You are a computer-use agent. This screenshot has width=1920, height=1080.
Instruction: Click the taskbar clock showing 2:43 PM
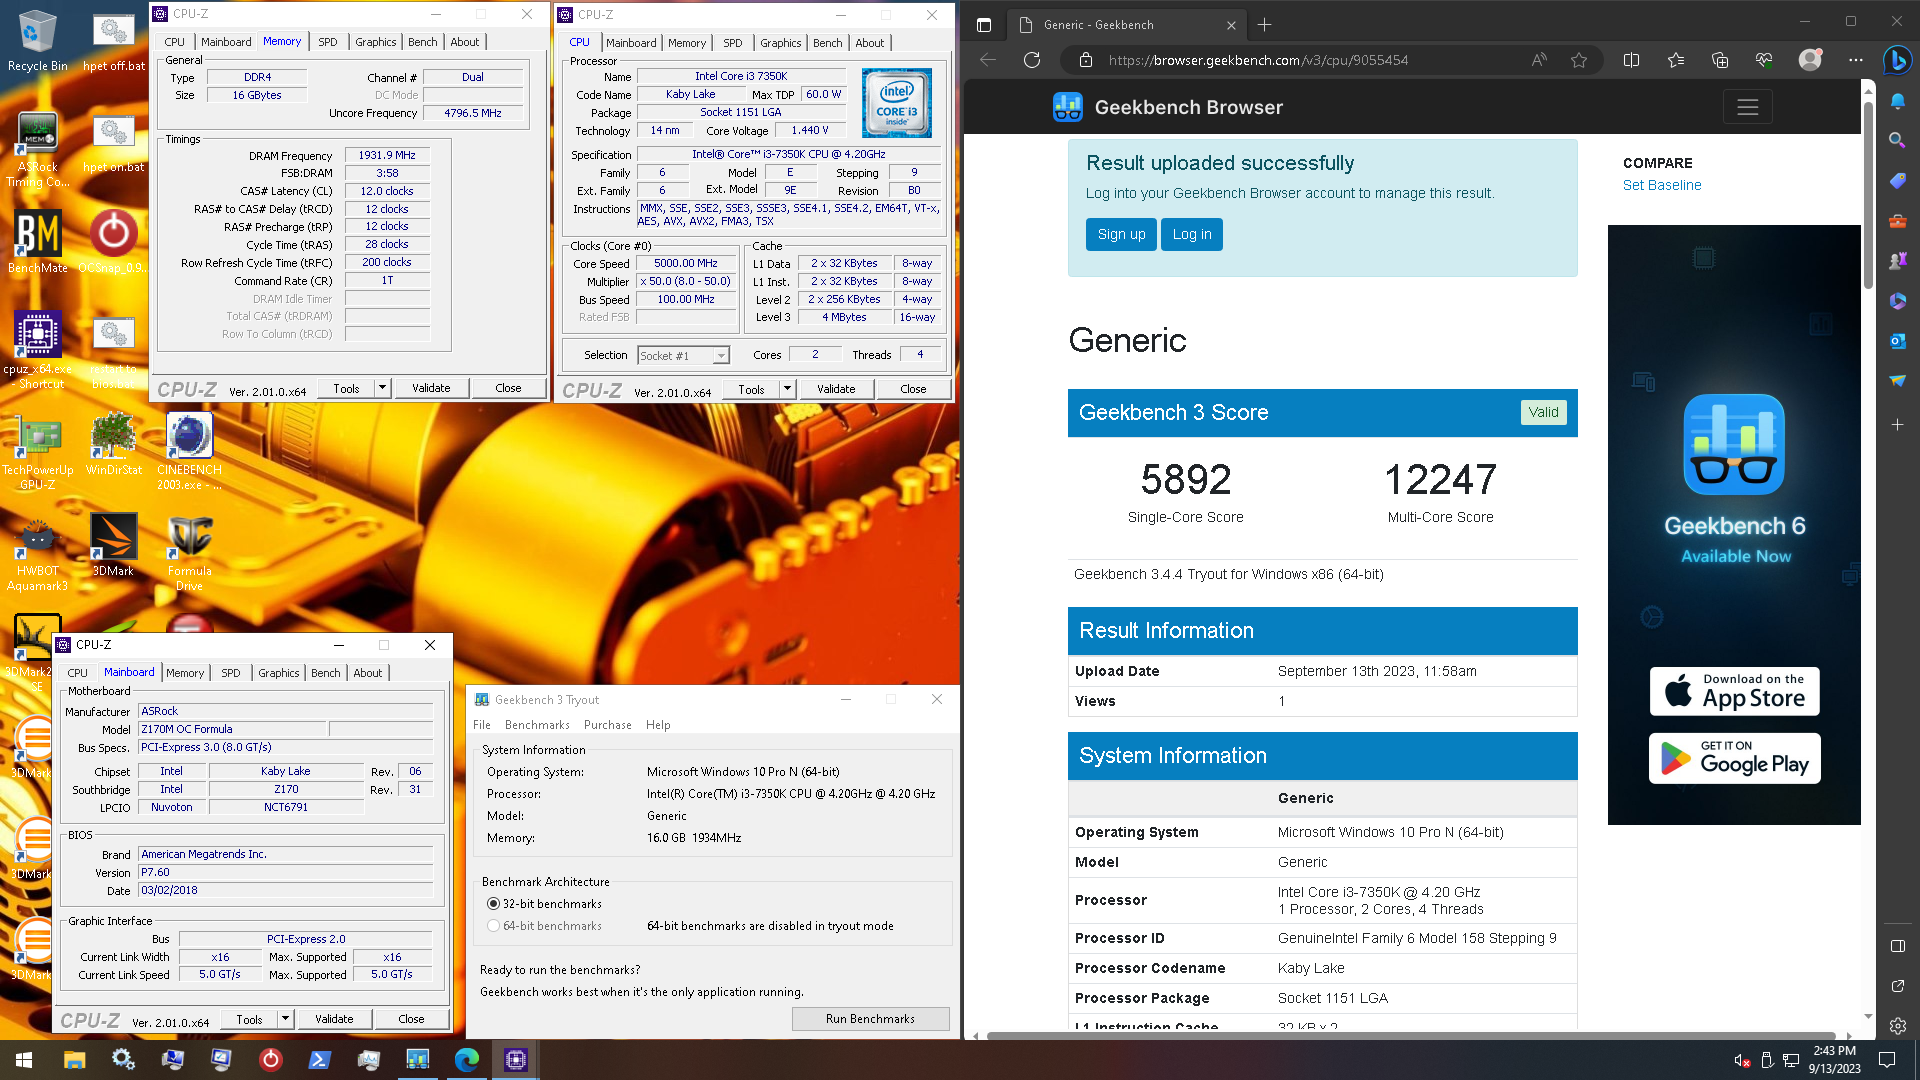(1834, 1059)
